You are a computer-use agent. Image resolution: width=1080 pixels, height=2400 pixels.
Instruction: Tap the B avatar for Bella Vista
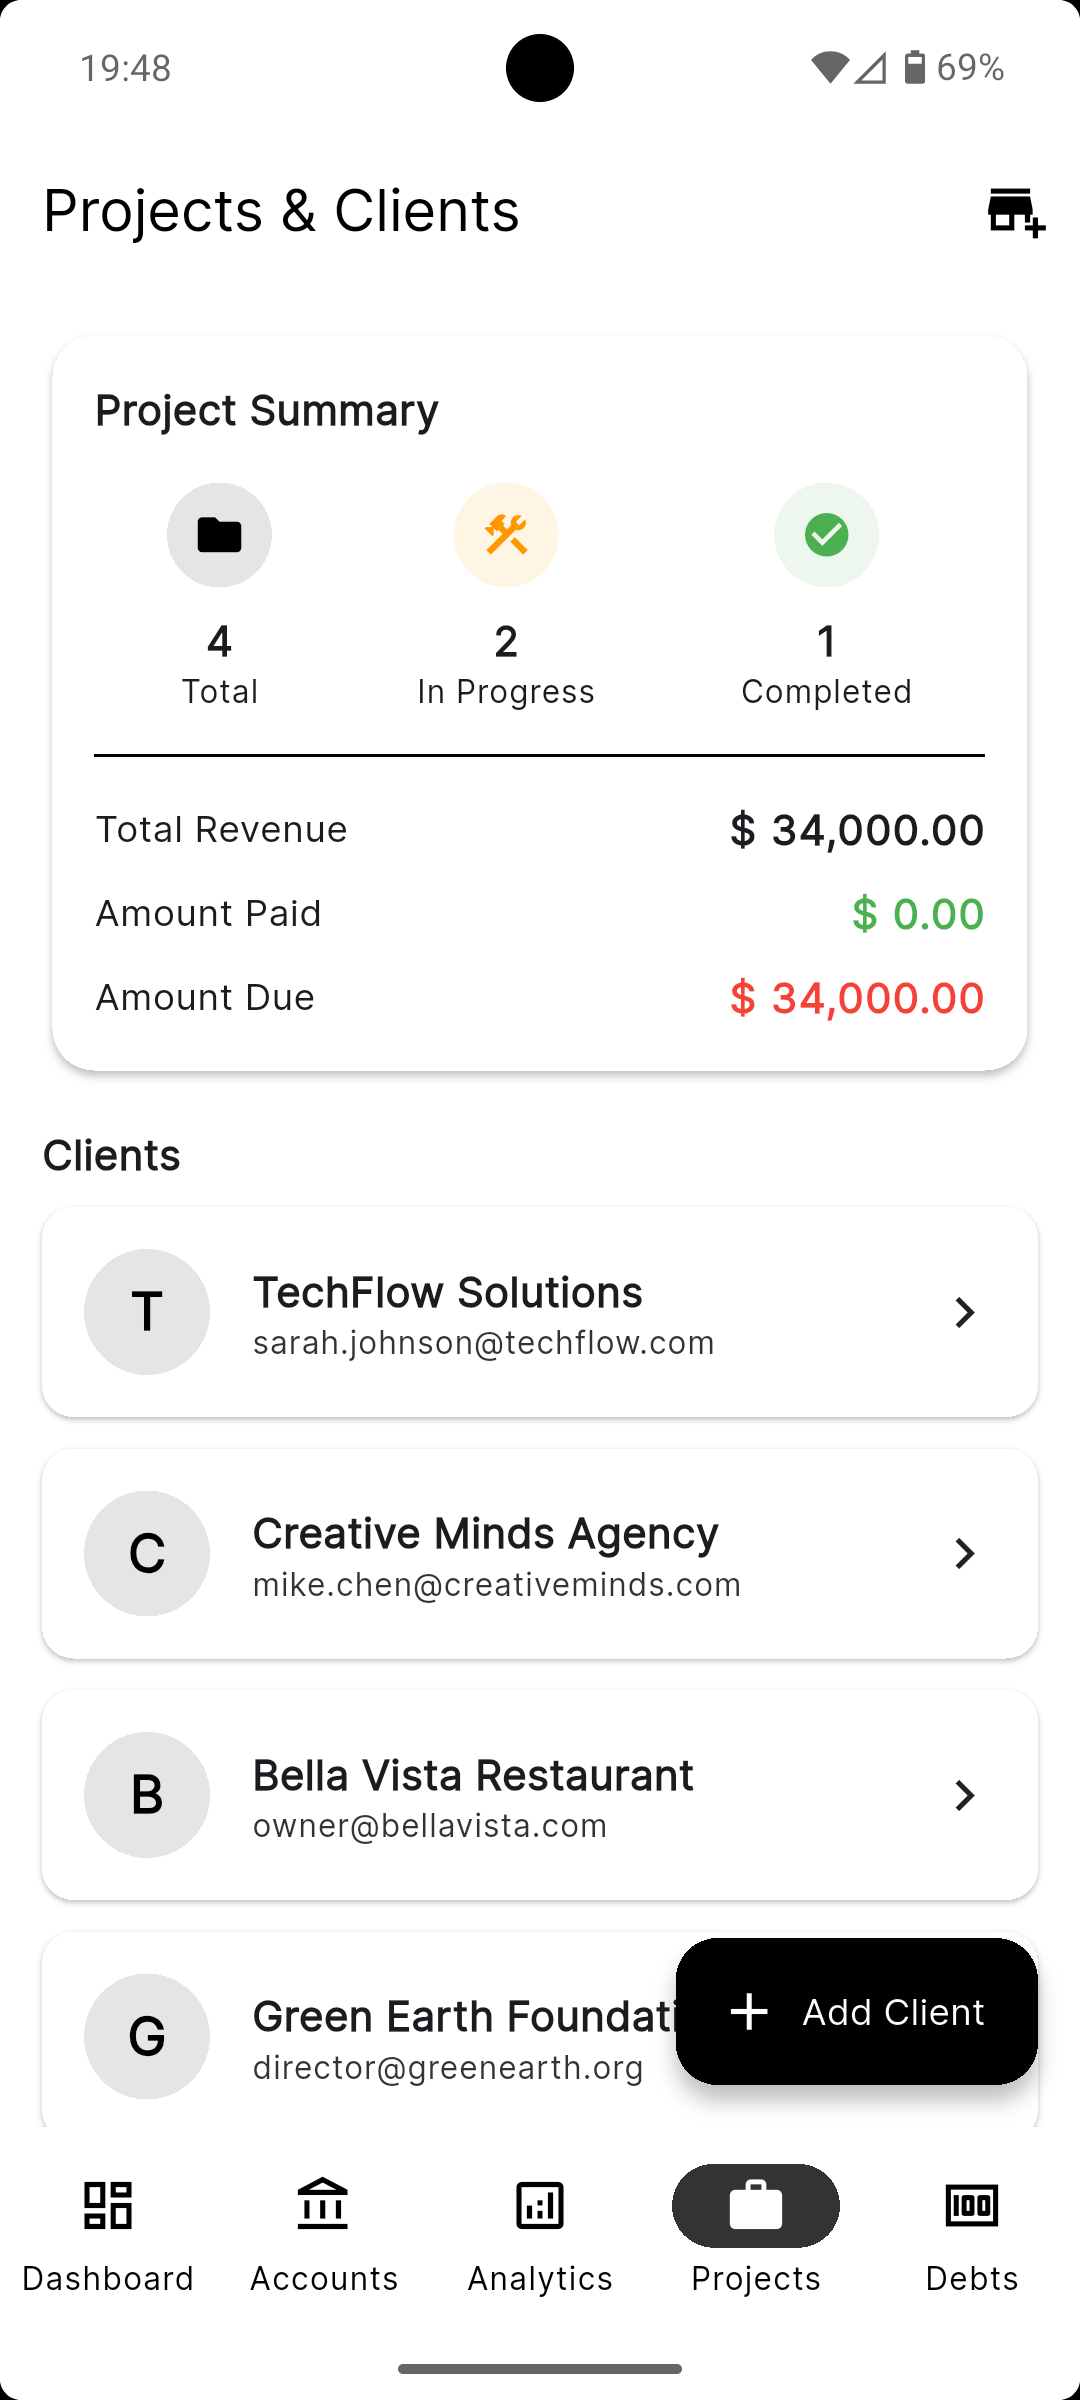pyautogui.click(x=147, y=1795)
